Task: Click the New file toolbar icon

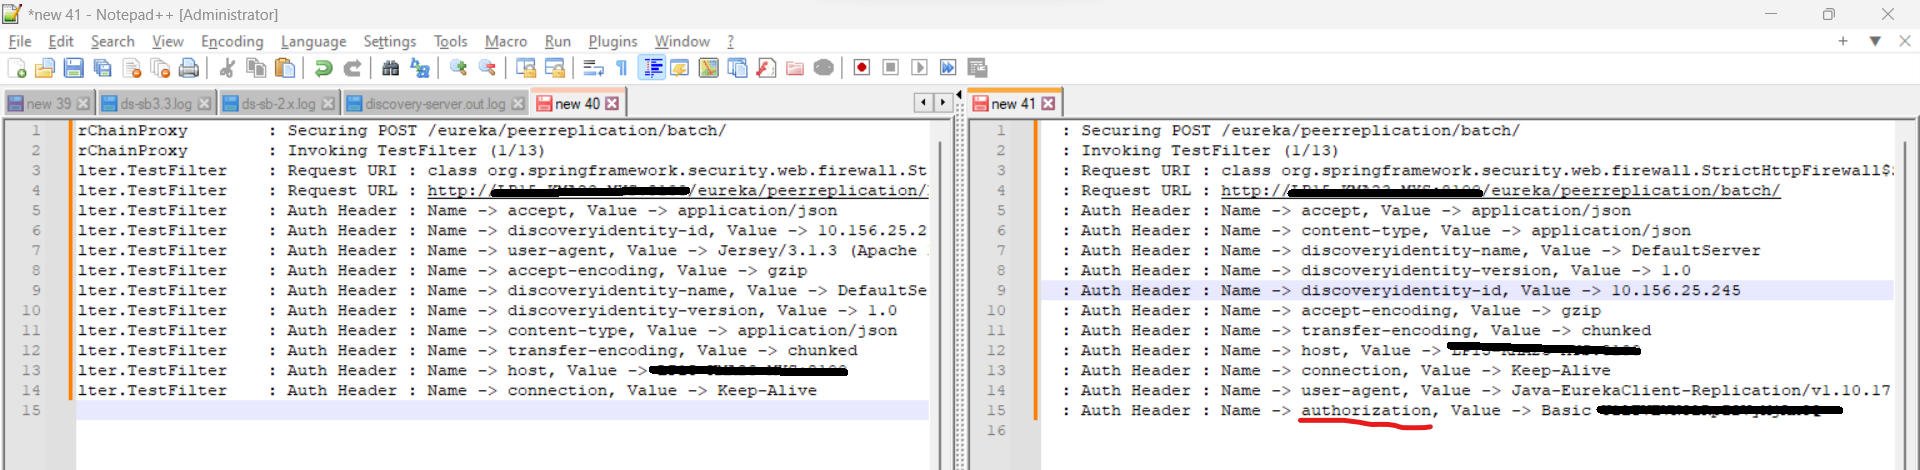Action: 17,68
